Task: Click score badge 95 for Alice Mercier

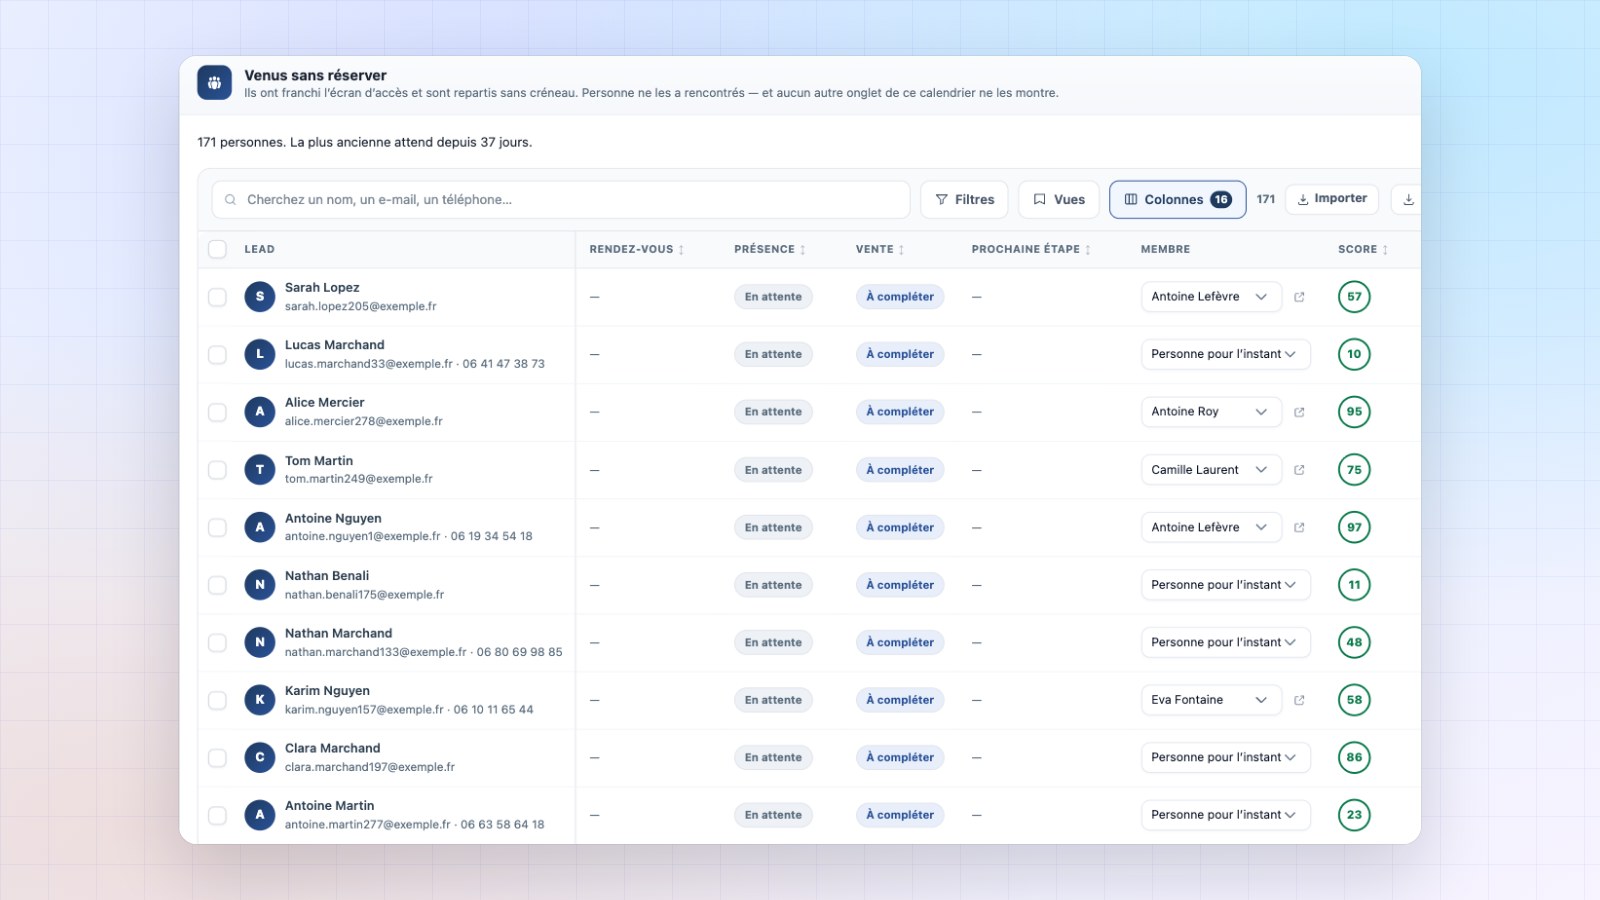Action: point(1354,412)
